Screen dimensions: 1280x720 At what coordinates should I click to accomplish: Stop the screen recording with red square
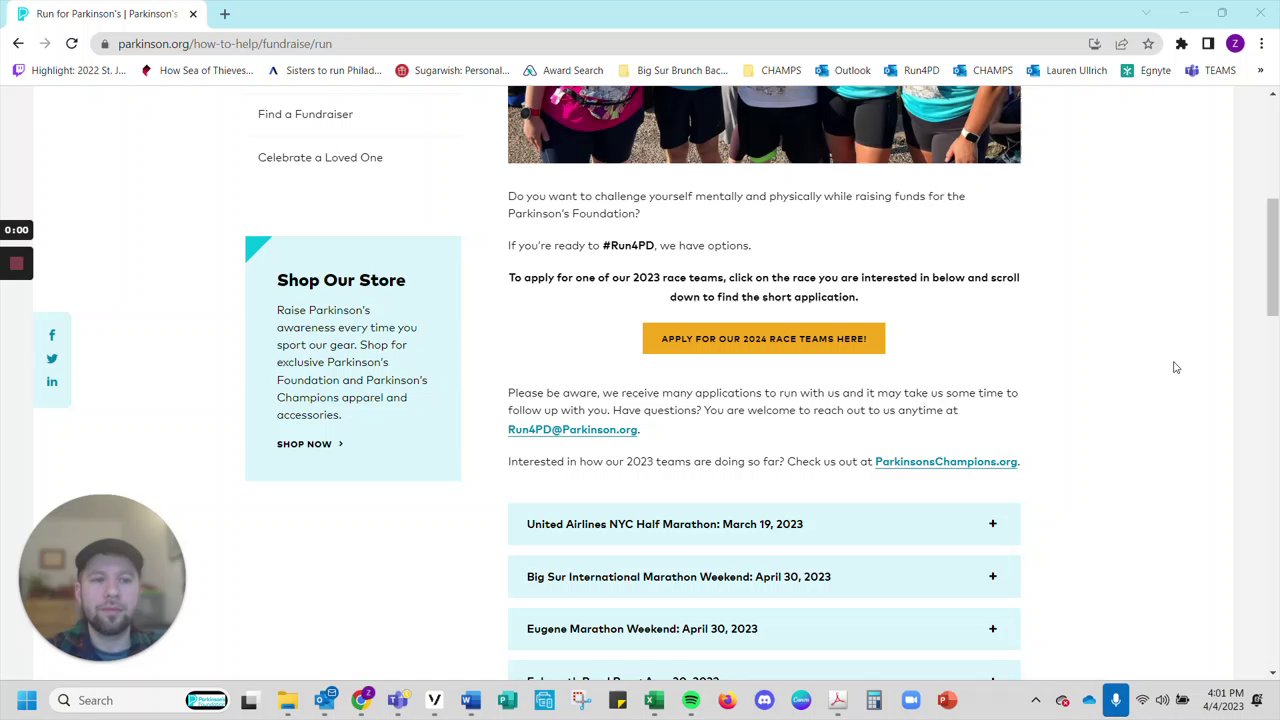[x=16, y=264]
